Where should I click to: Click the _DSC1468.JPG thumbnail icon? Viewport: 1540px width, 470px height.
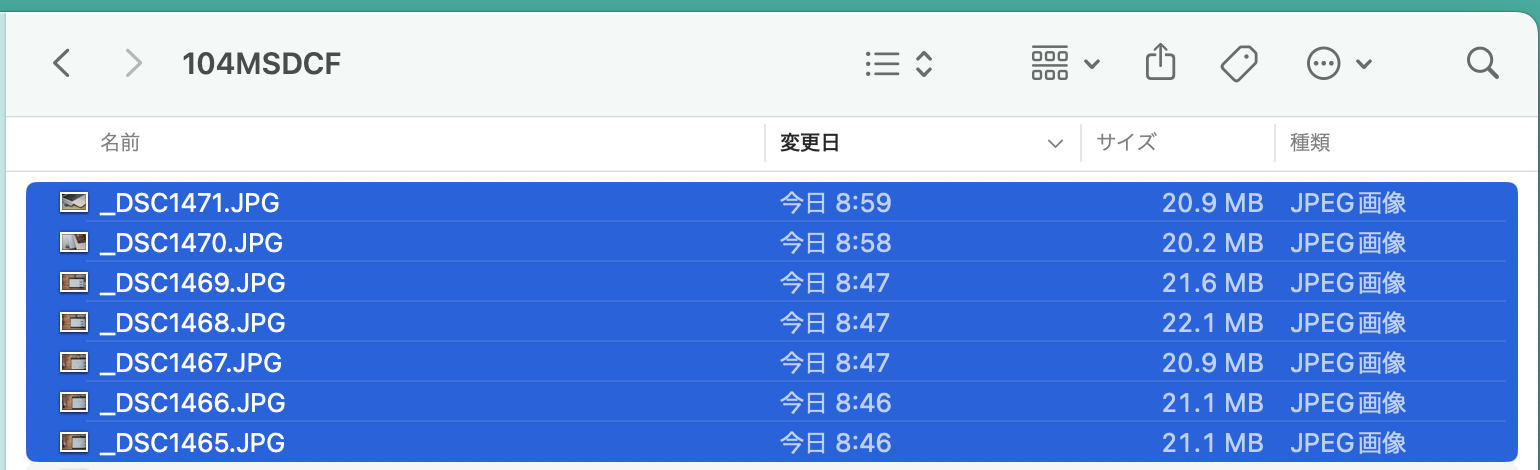74,323
